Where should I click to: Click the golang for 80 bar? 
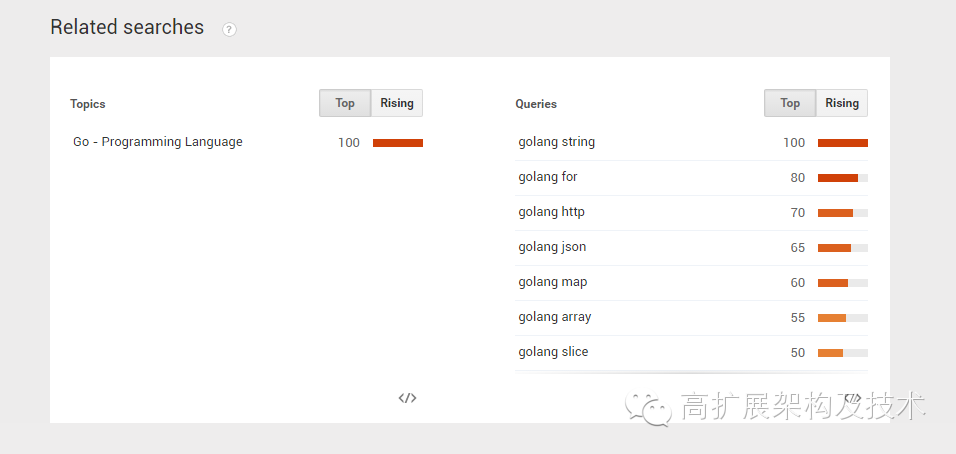tap(843, 178)
